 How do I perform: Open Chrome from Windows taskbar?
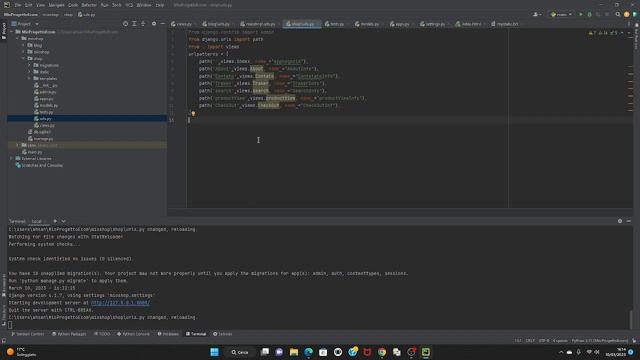pos(382,352)
